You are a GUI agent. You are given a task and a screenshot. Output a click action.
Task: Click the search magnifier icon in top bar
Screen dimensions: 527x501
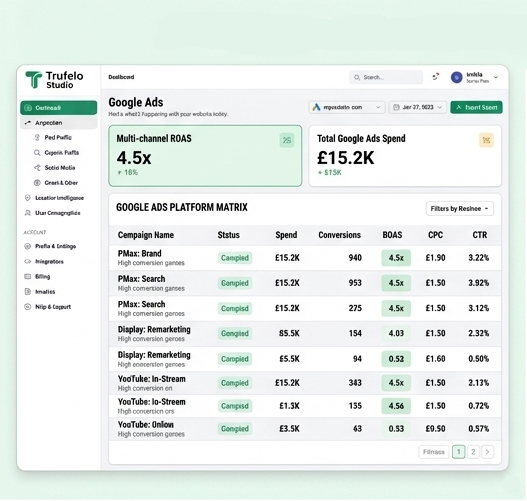tap(357, 77)
